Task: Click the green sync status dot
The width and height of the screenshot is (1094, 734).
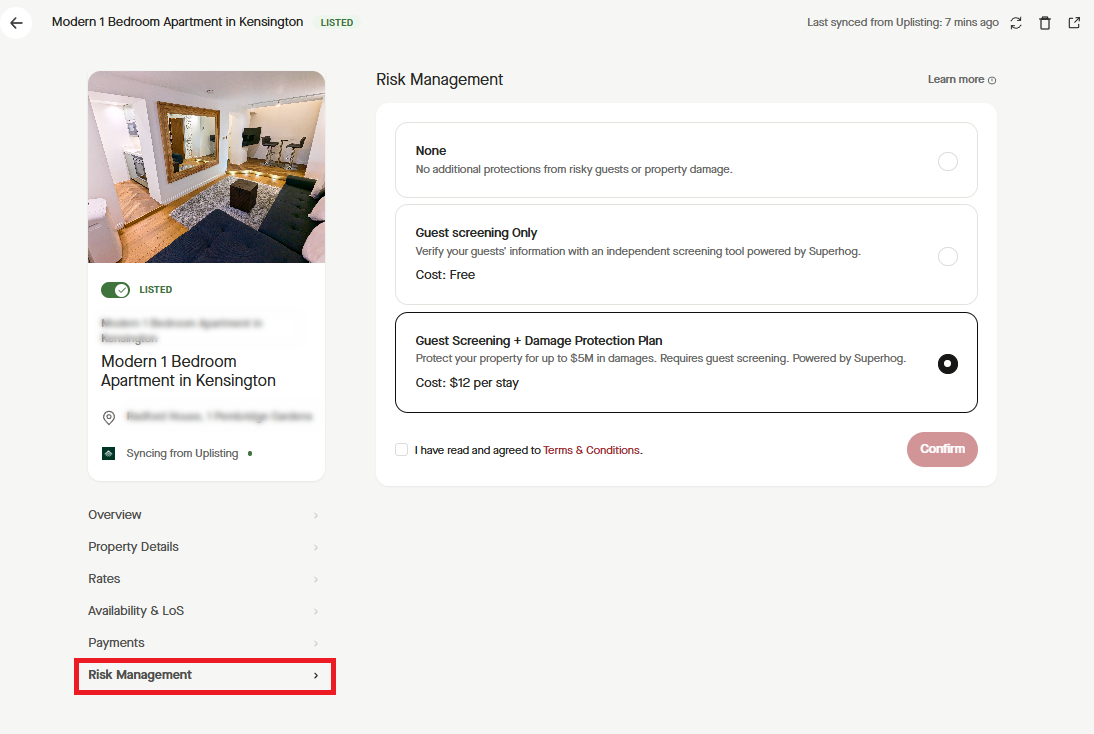Action: pos(250,454)
